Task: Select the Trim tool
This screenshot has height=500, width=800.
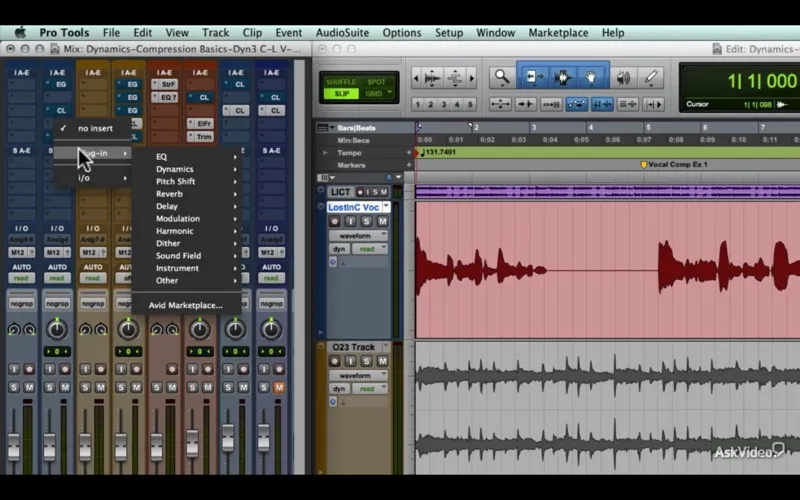Action: (x=533, y=78)
